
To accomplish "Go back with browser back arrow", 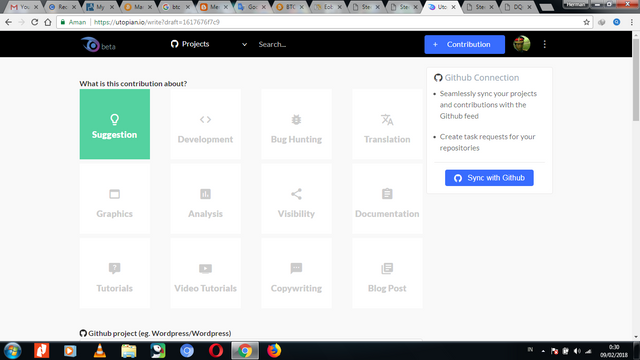I will [x=8, y=22].
